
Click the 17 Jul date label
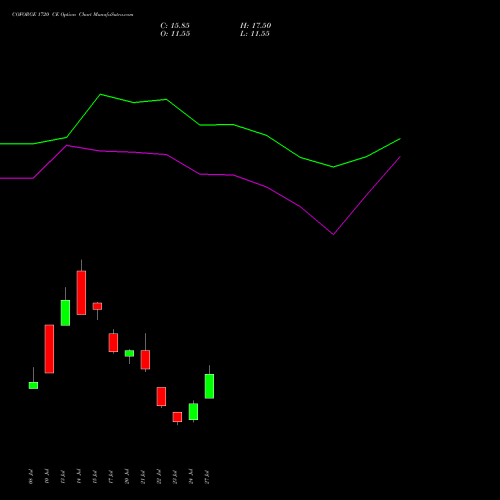[111, 477]
